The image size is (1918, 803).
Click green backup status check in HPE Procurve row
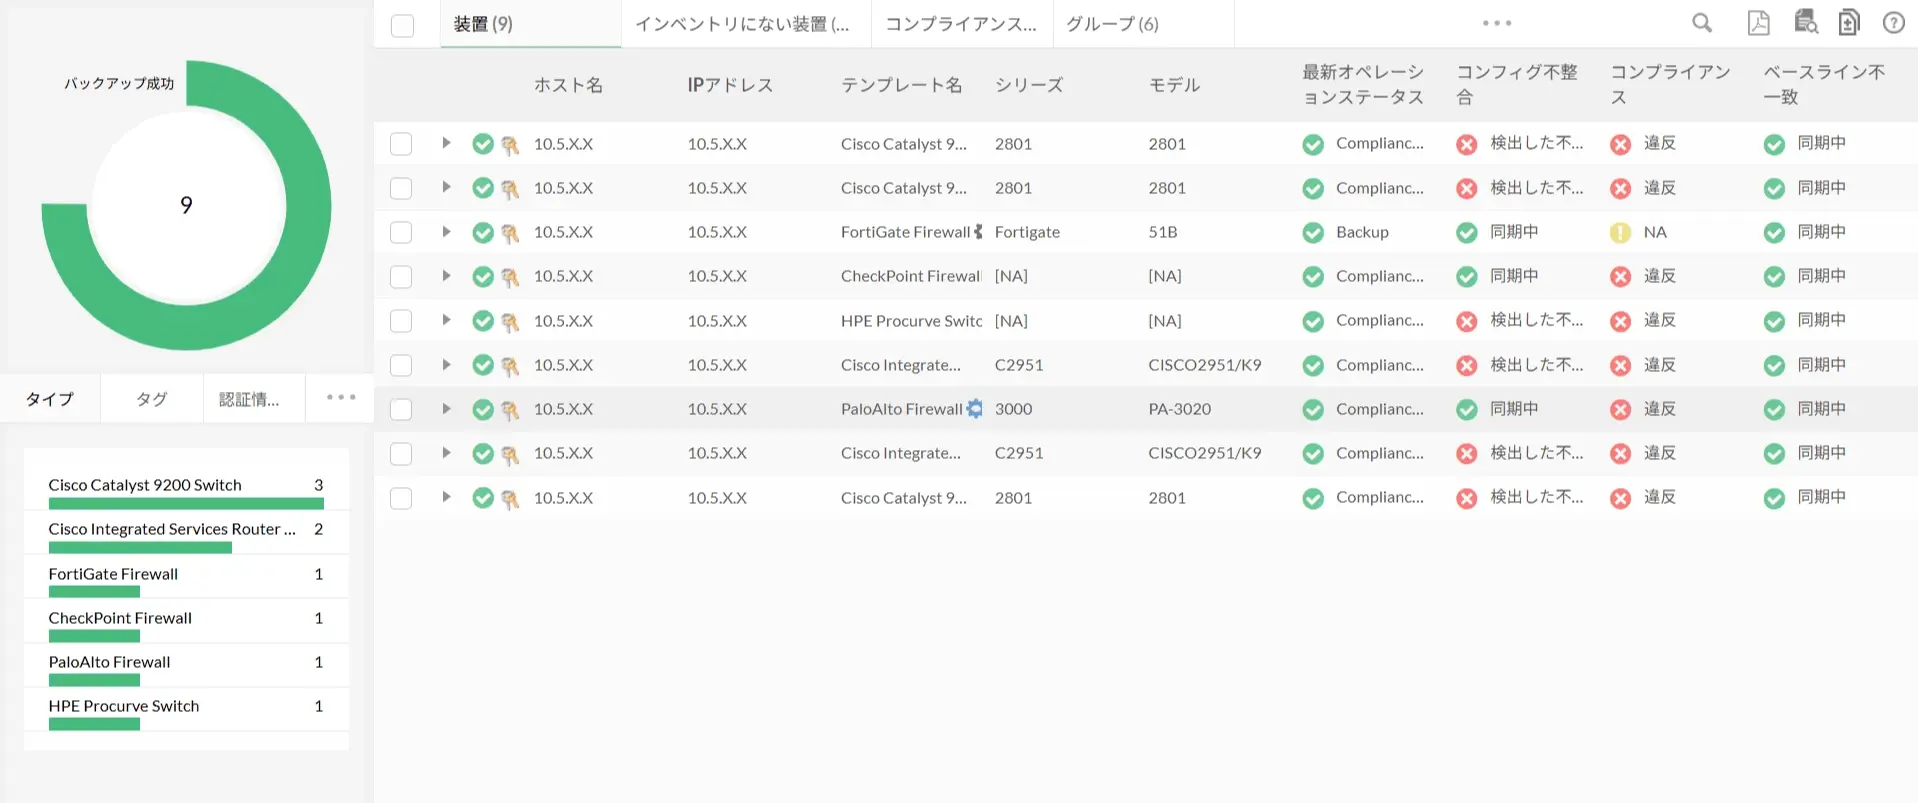click(x=483, y=321)
